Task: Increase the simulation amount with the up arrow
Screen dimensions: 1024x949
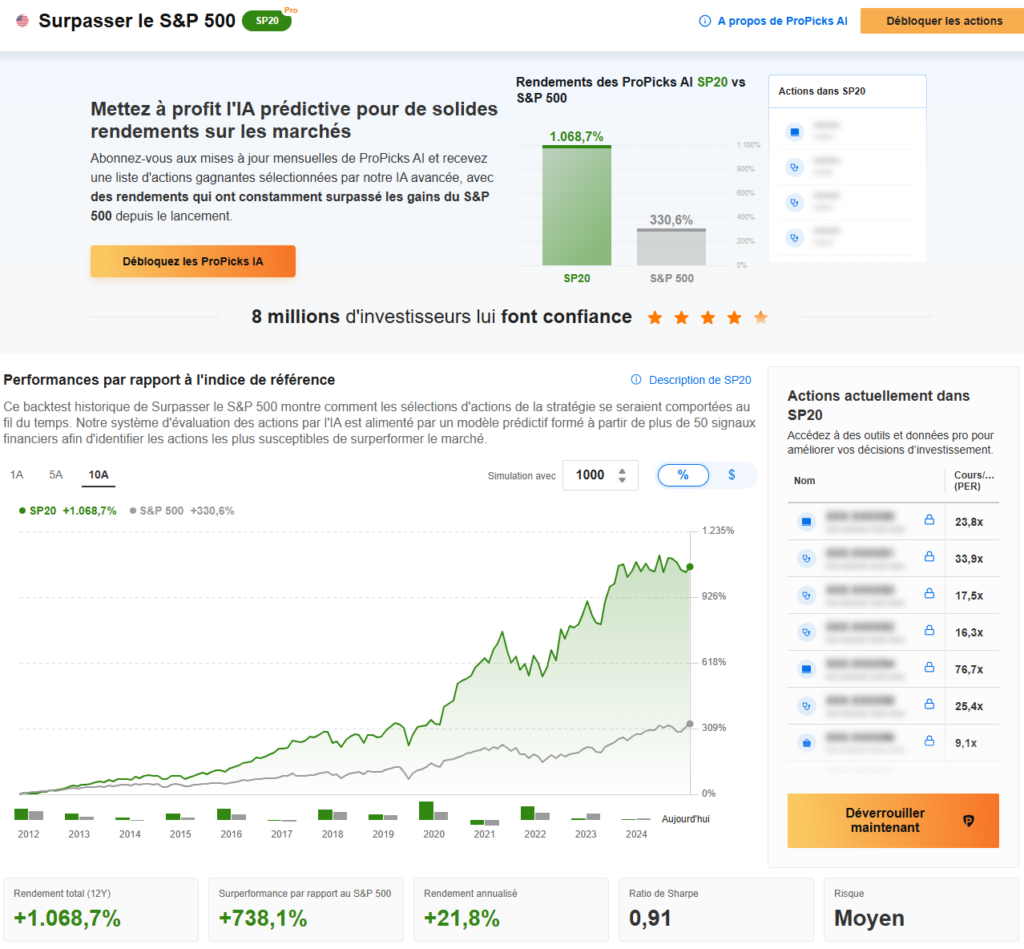Action: 623,470
